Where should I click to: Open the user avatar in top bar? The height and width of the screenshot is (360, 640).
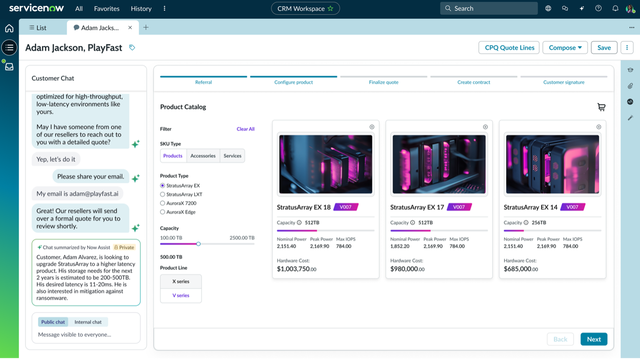click(x=630, y=9)
